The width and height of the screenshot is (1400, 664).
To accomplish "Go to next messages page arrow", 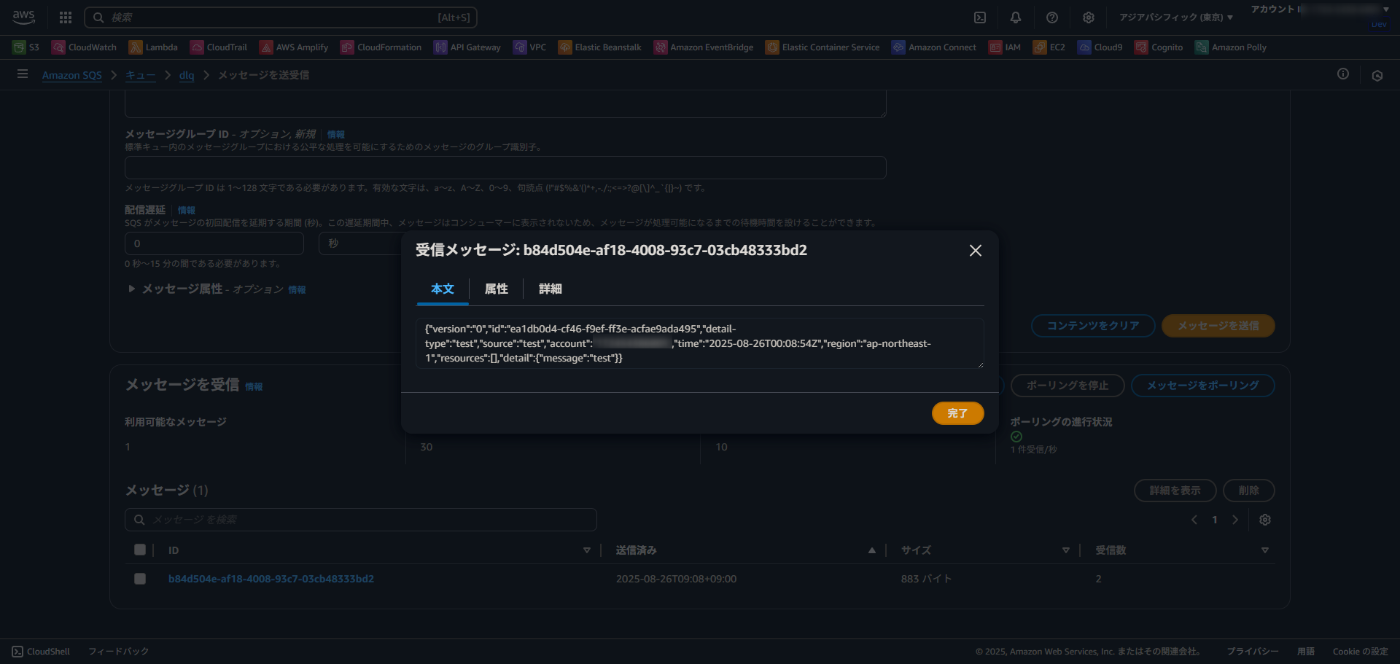I will tap(1235, 520).
